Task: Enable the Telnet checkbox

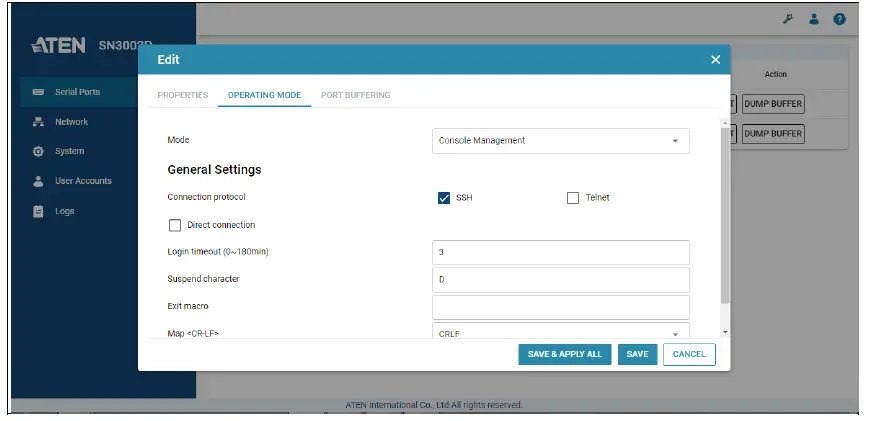Action: point(573,198)
